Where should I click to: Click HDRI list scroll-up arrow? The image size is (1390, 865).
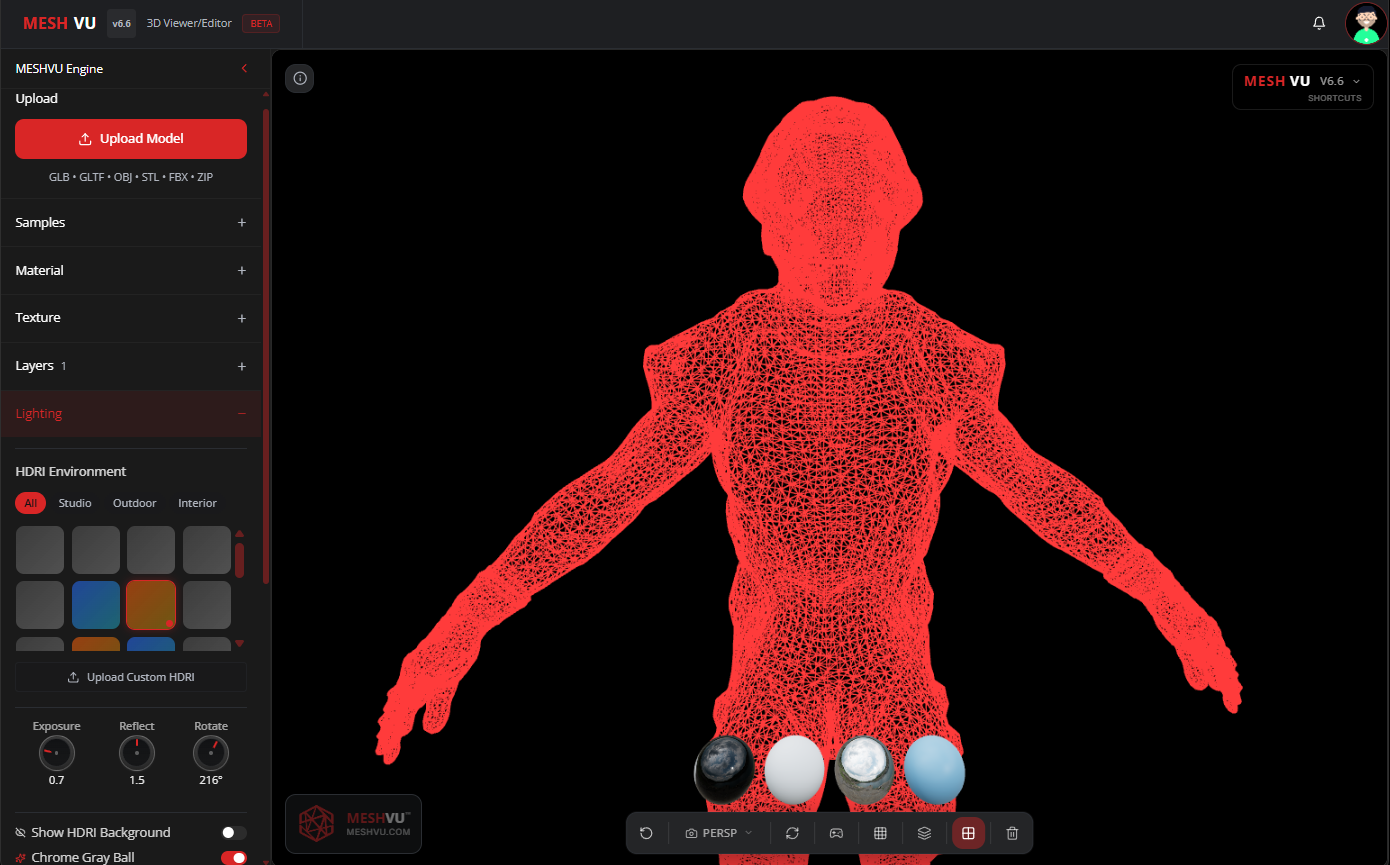coord(239,533)
